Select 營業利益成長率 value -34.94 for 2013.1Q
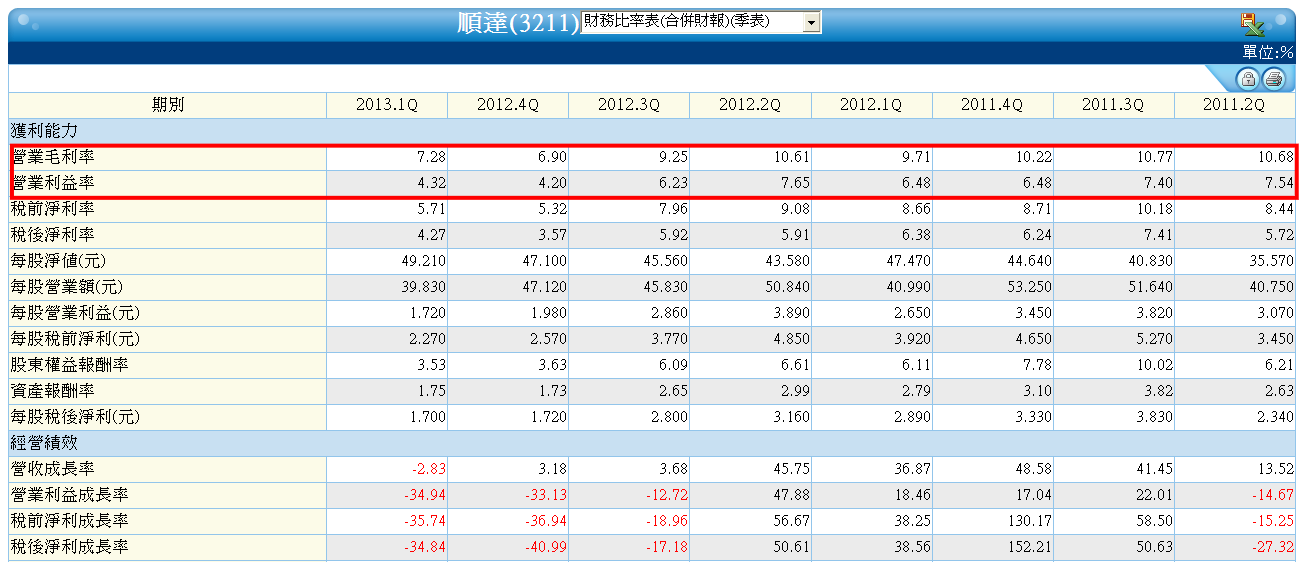The width and height of the screenshot is (1304, 562). pos(424,495)
